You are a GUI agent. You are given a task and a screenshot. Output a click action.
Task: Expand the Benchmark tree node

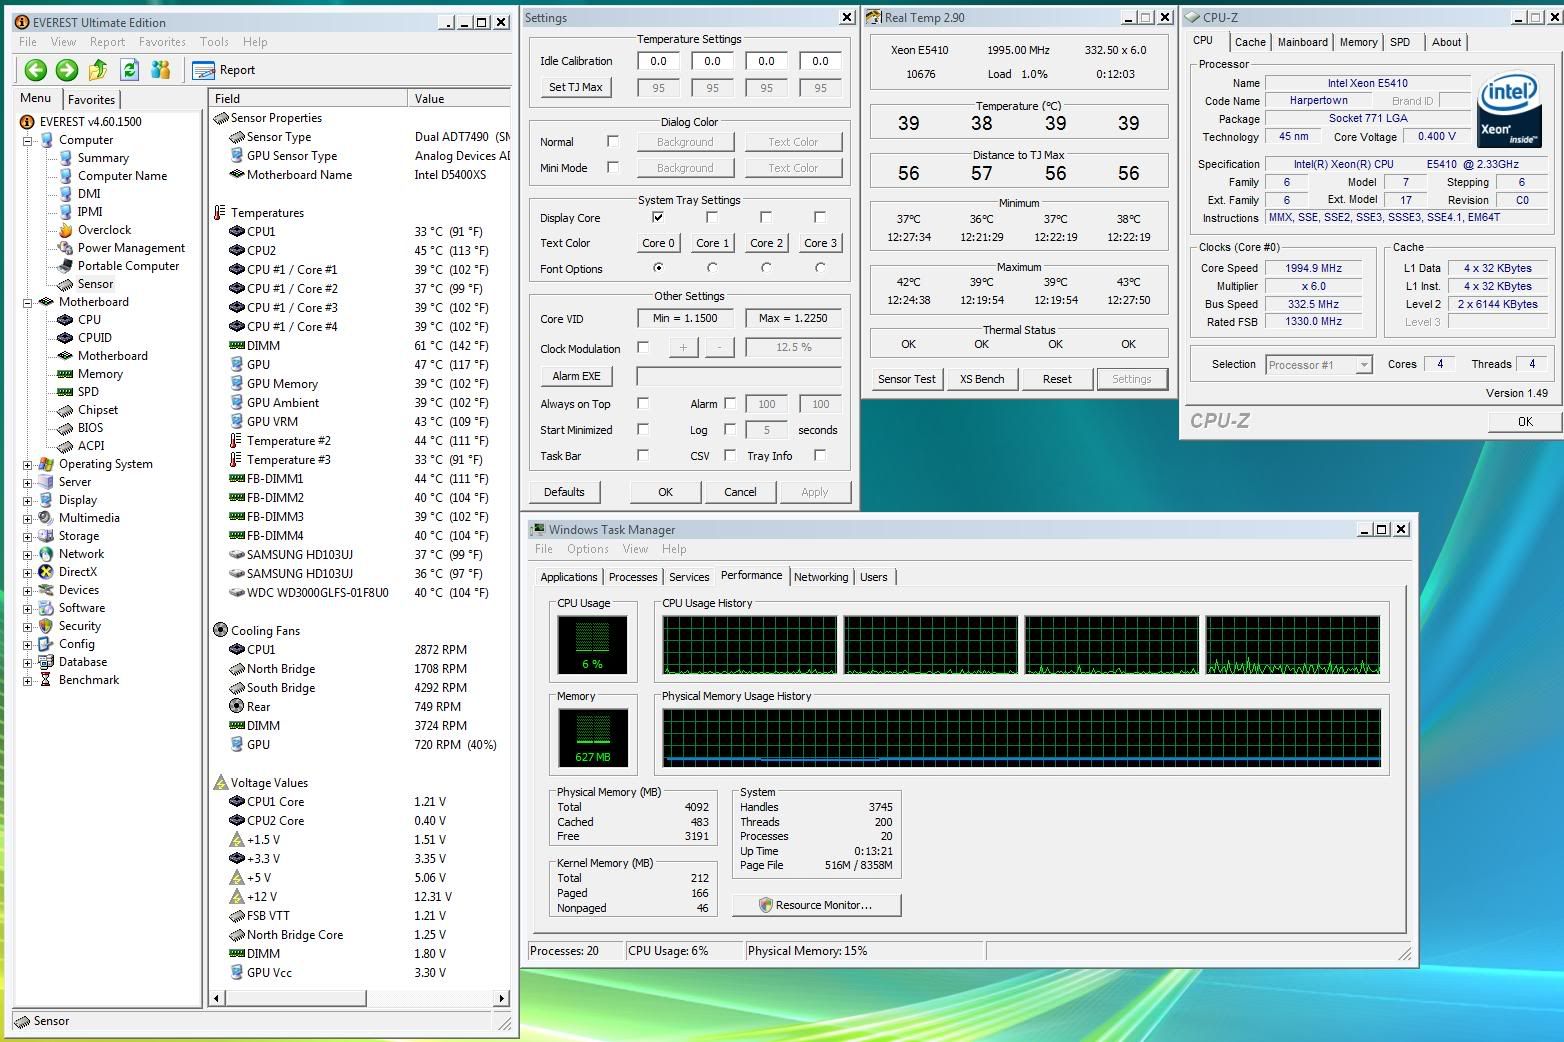tap(28, 681)
